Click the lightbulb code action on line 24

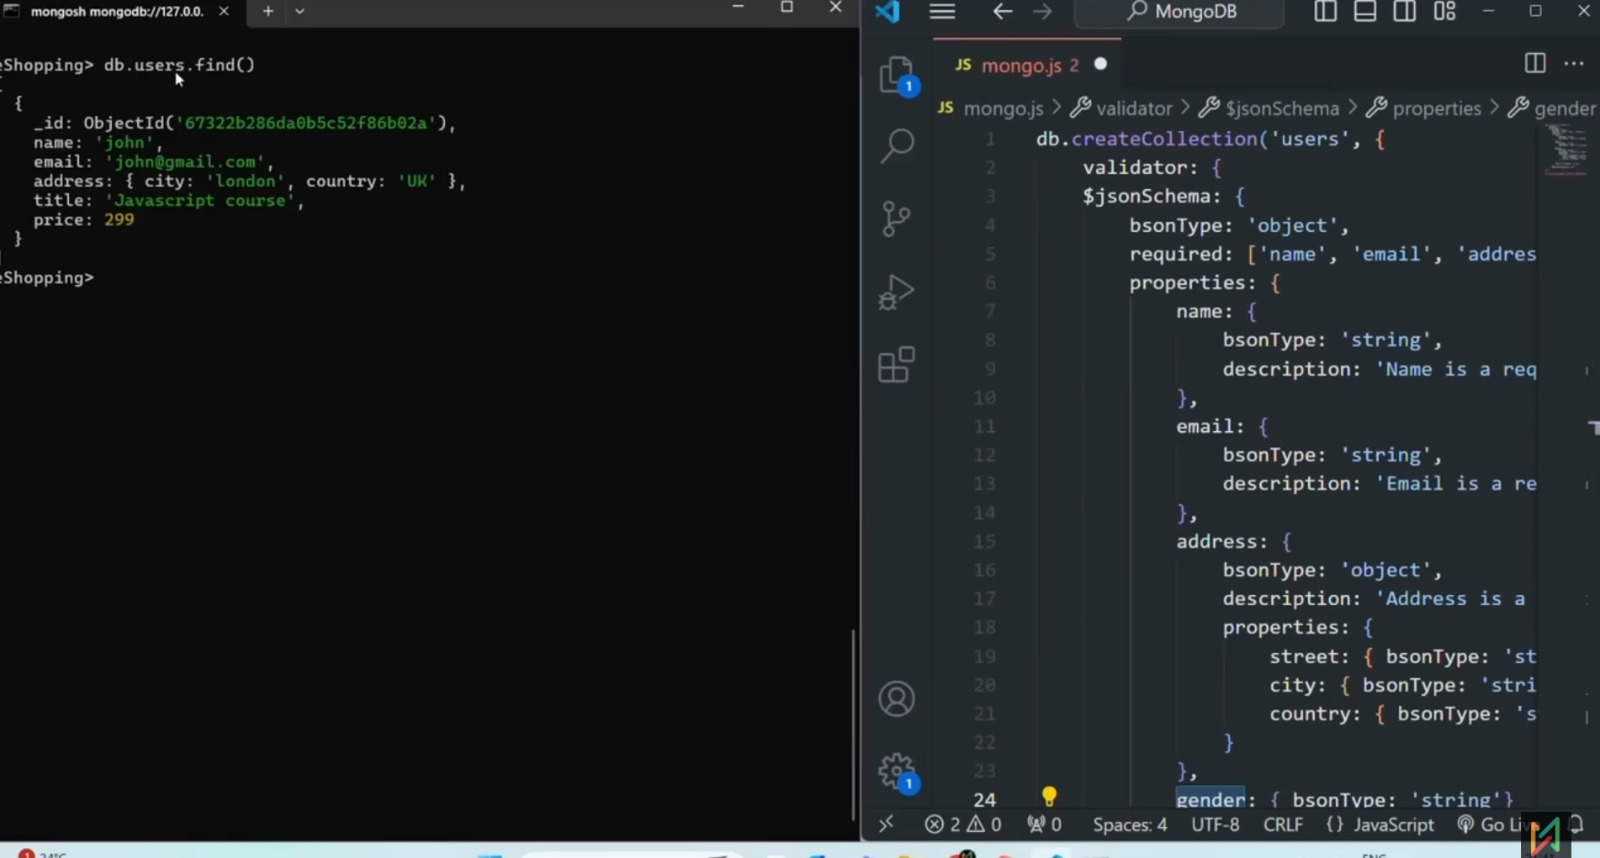[x=1049, y=797]
